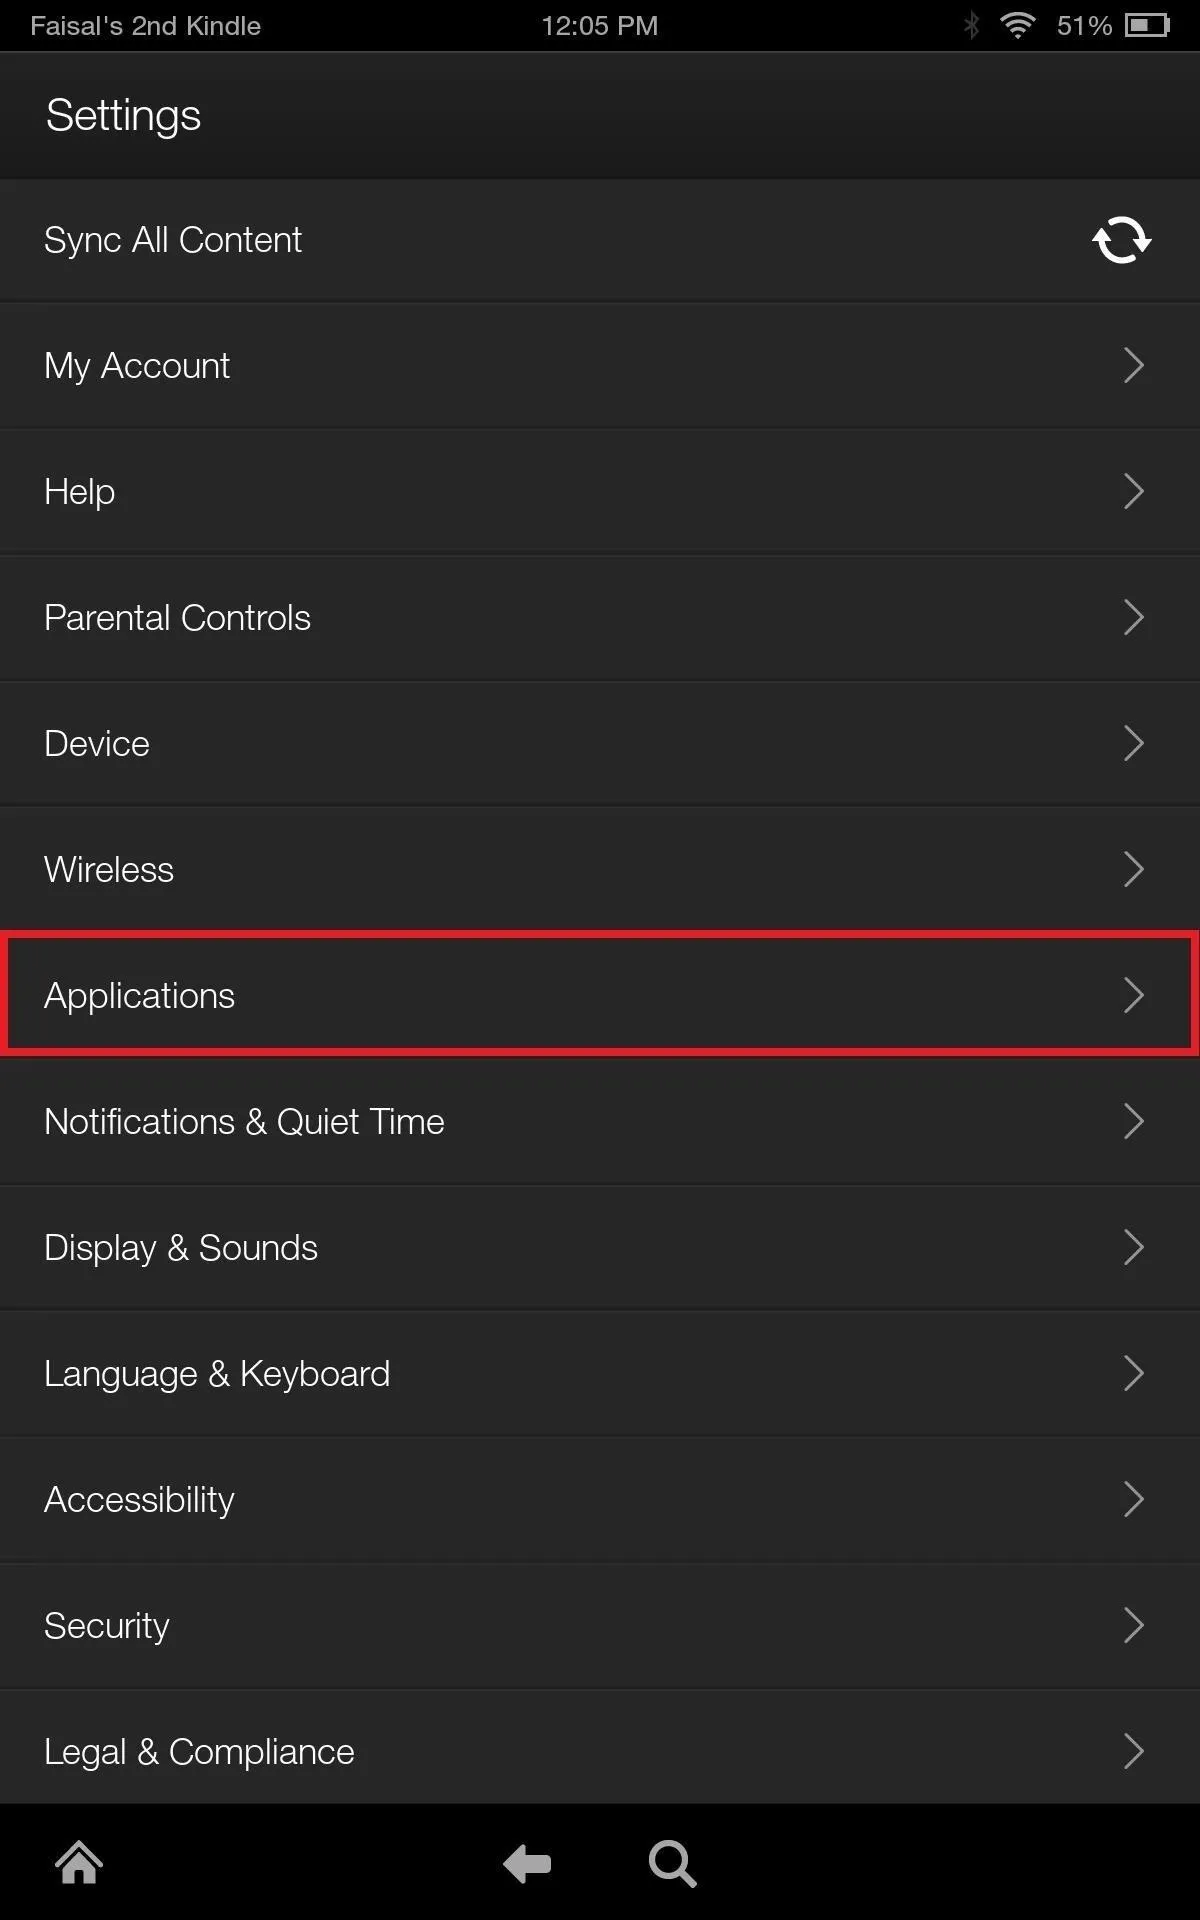Go to the Home screen icon
Screen dimensions: 1200x1920
click(x=79, y=1863)
